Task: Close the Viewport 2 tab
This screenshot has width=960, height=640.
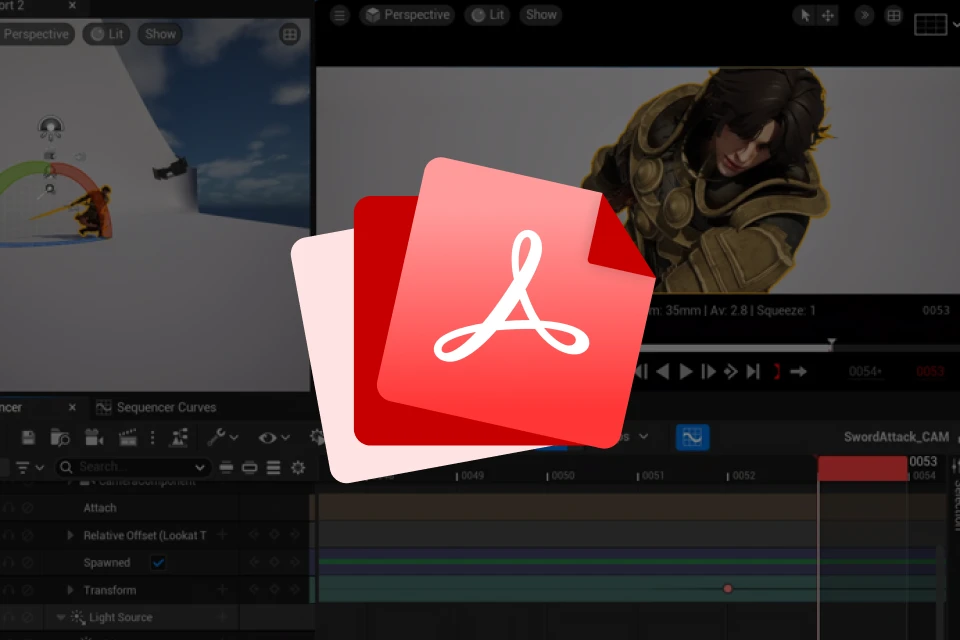Action: 72,5
